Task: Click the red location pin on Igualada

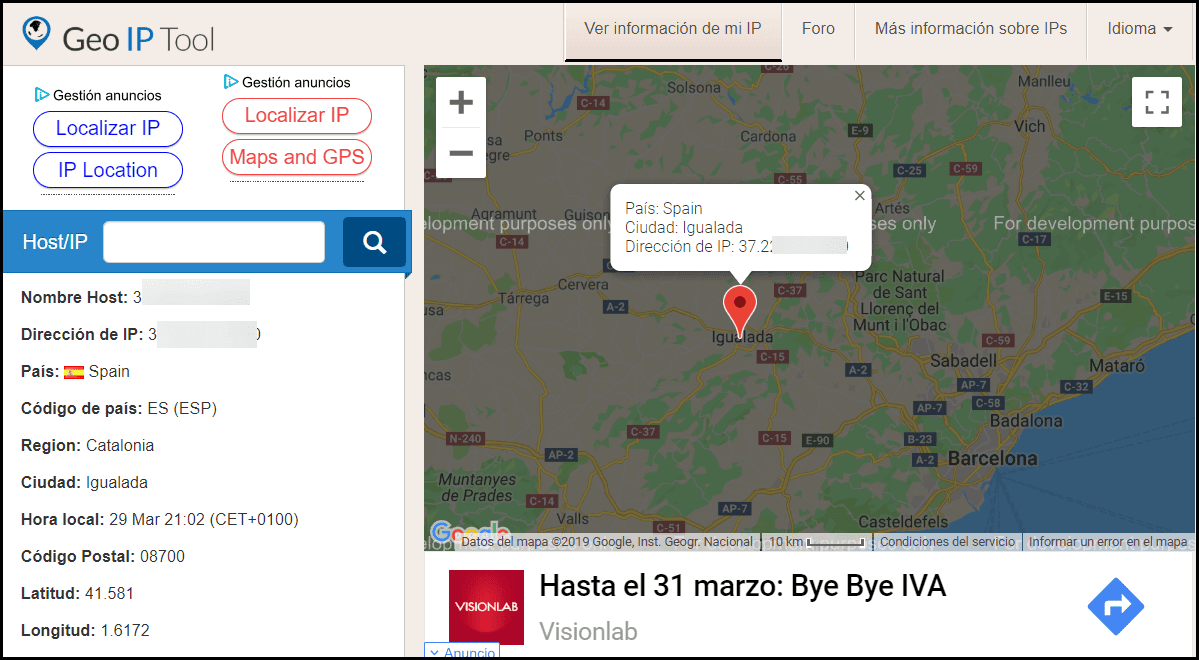Action: click(739, 310)
